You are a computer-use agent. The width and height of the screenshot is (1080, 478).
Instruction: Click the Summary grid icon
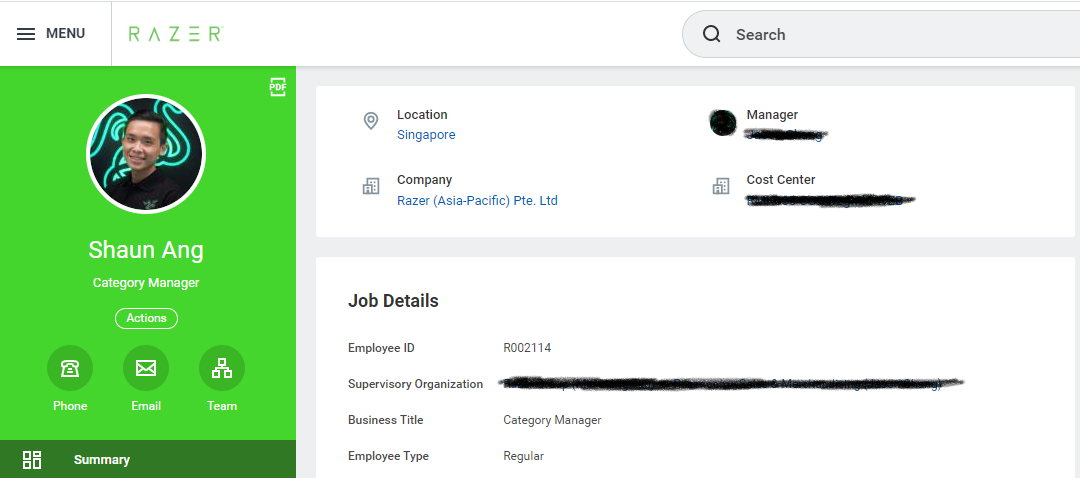click(32, 459)
